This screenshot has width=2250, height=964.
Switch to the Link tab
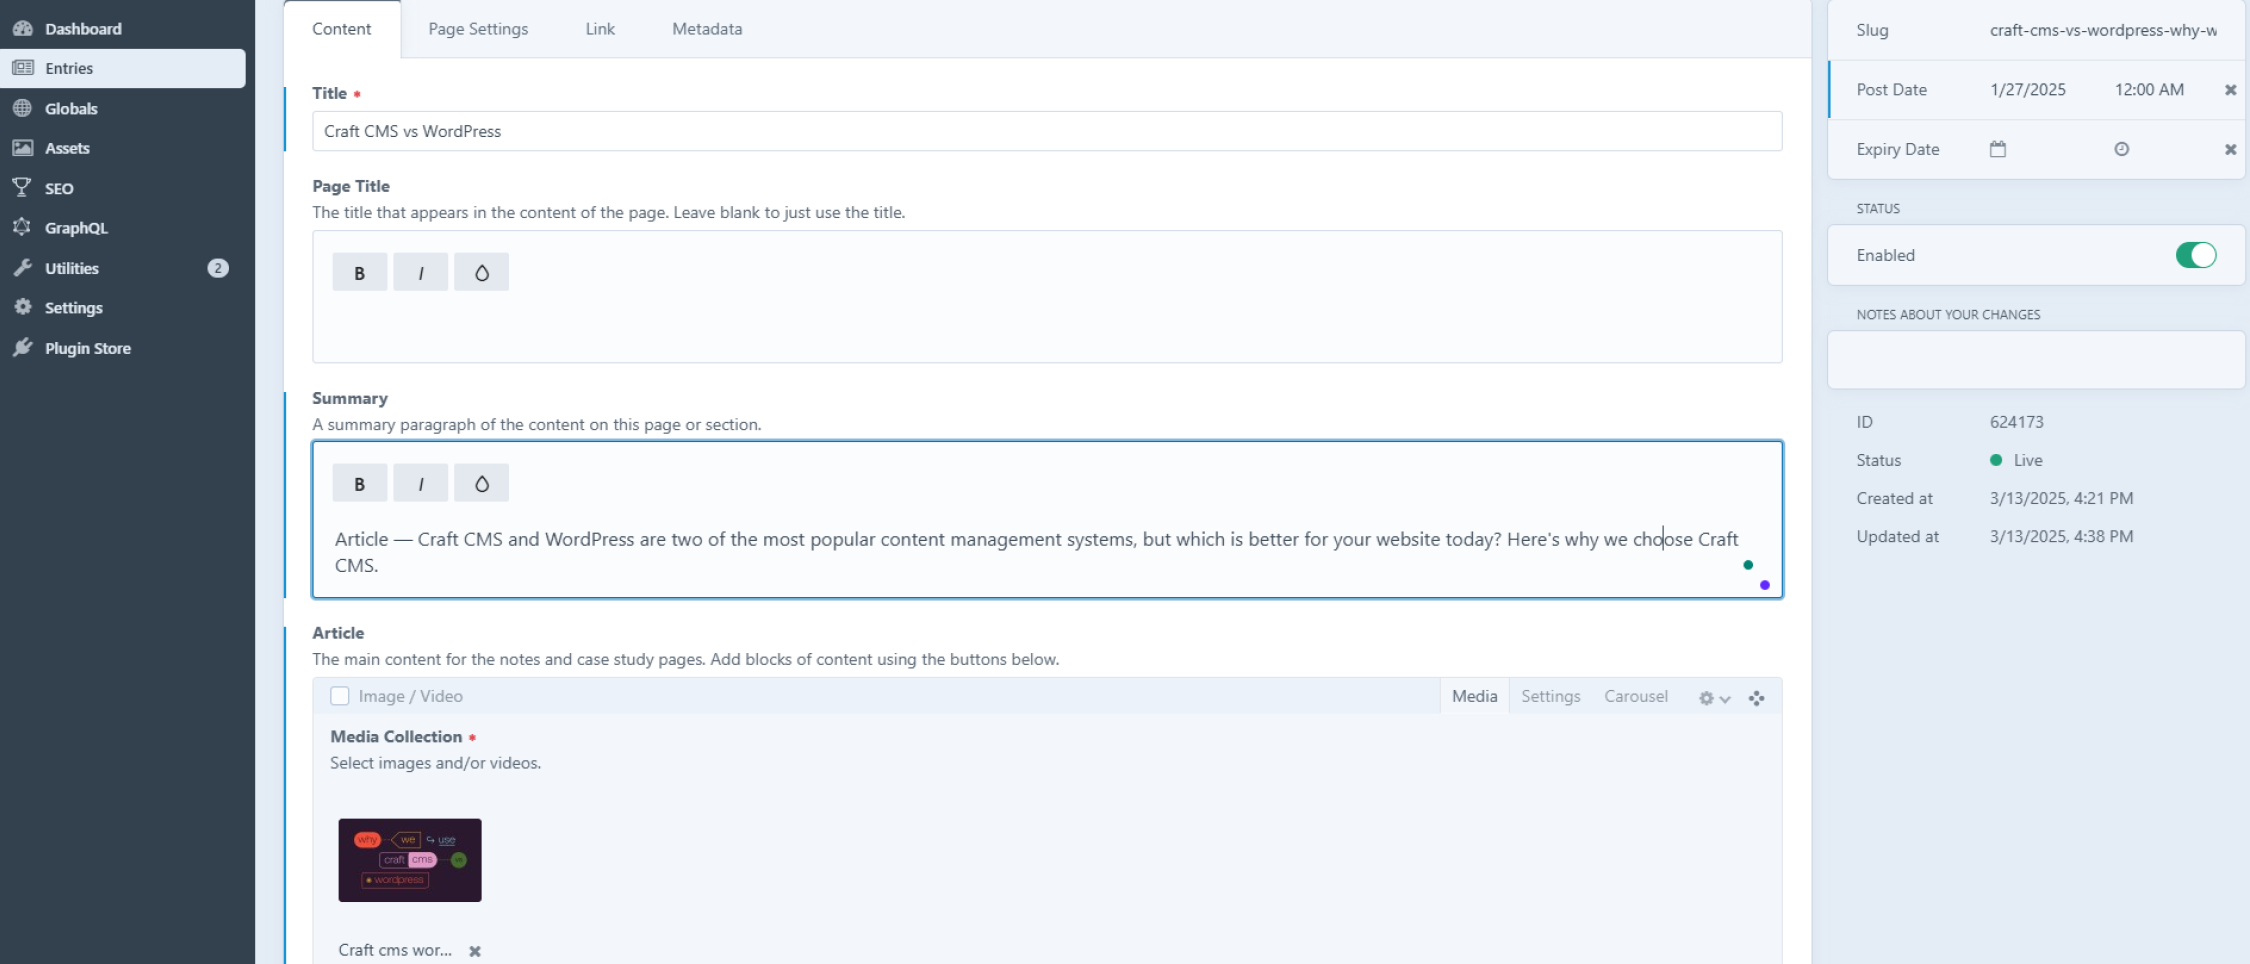tap(600, 29)
